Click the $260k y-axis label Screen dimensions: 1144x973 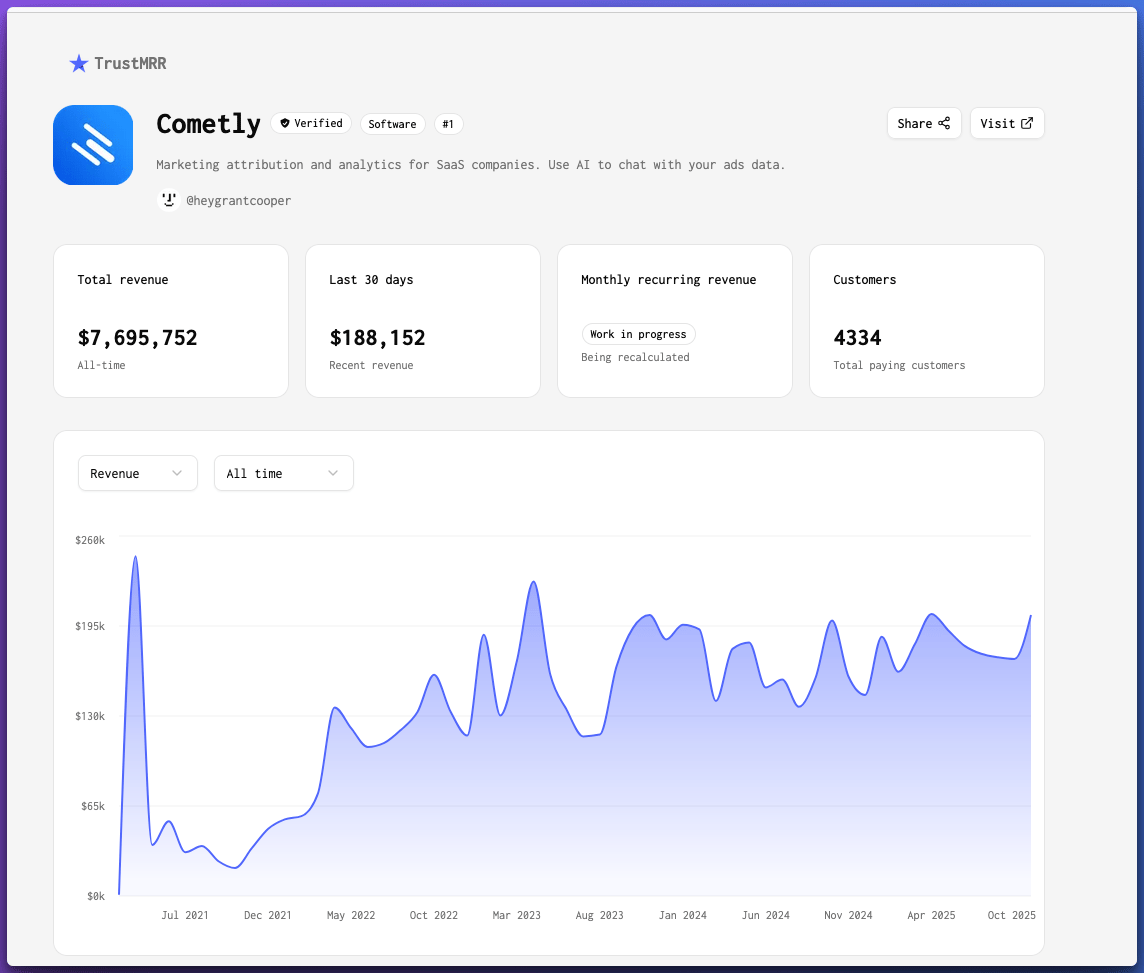pyautogui.click(x=90, y=540)
